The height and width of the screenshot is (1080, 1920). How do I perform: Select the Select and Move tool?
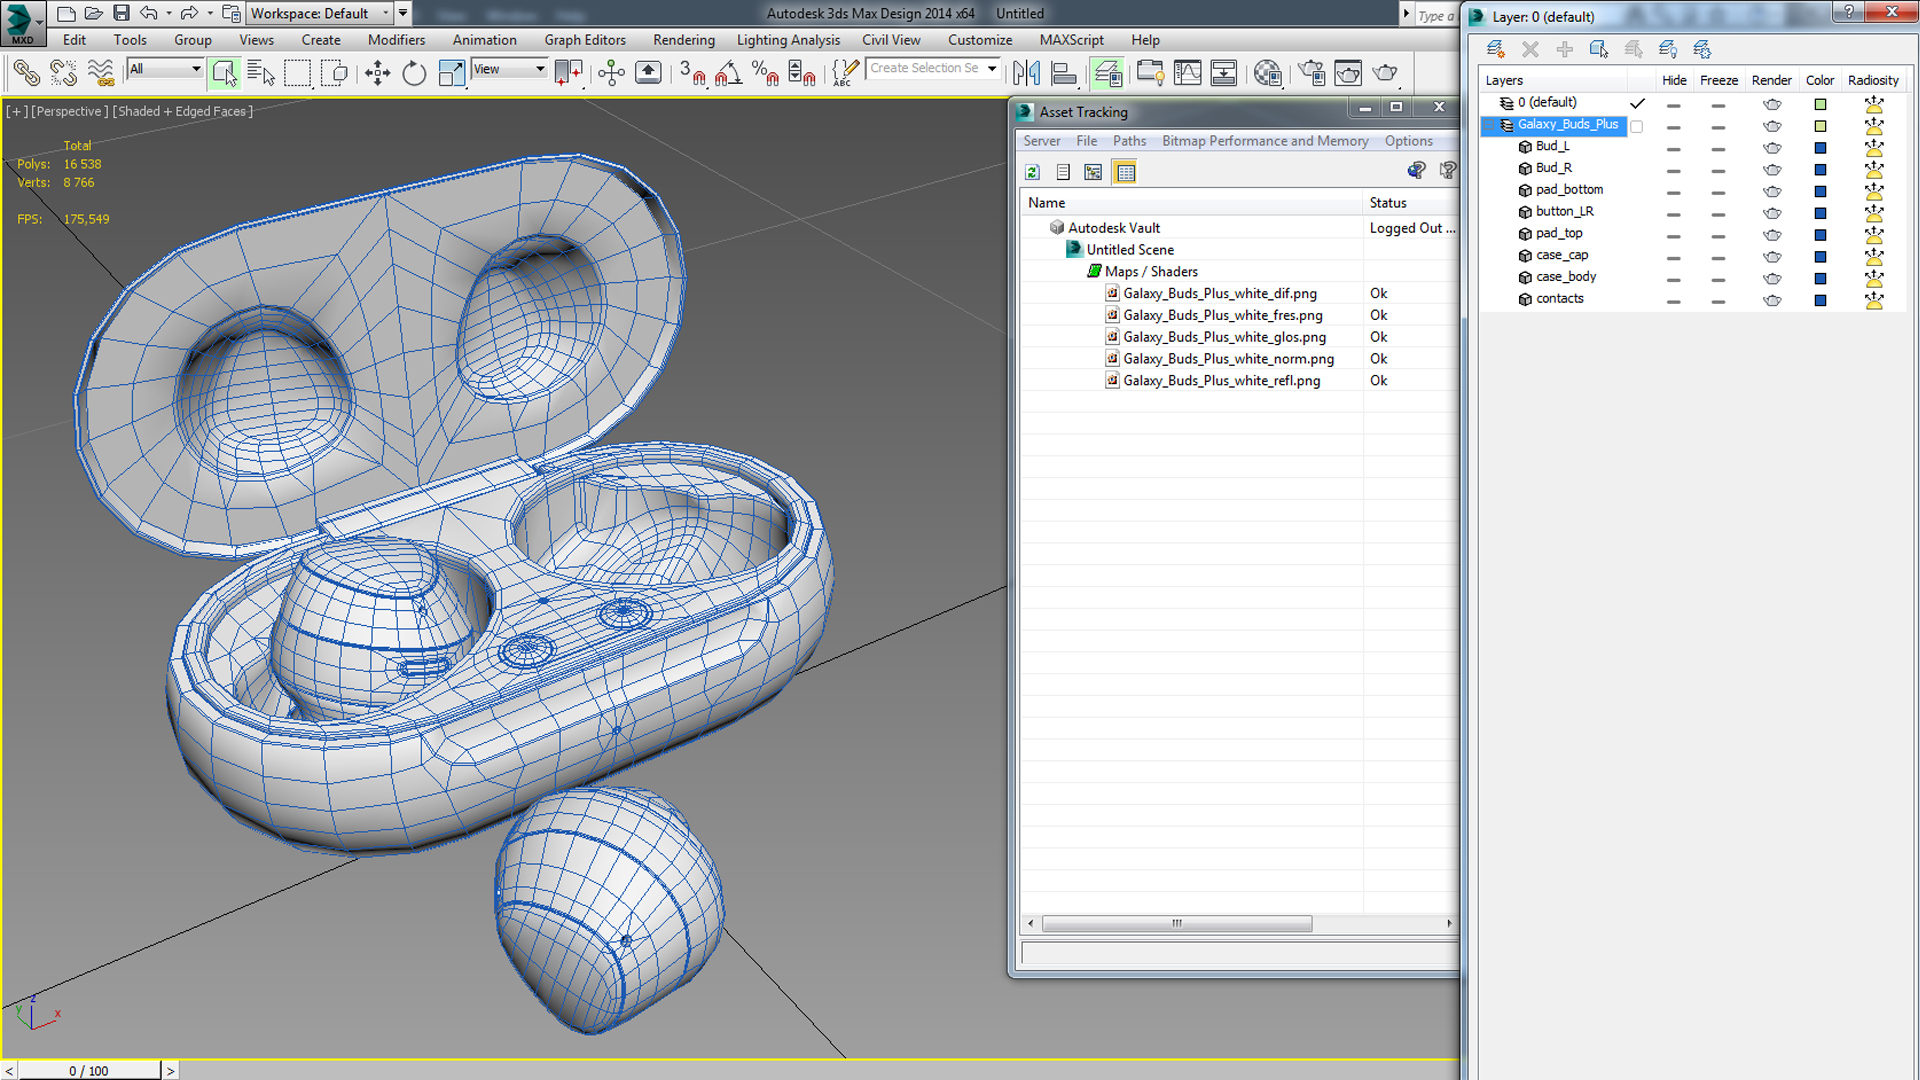pyautogui.click(x=377, y=73)
